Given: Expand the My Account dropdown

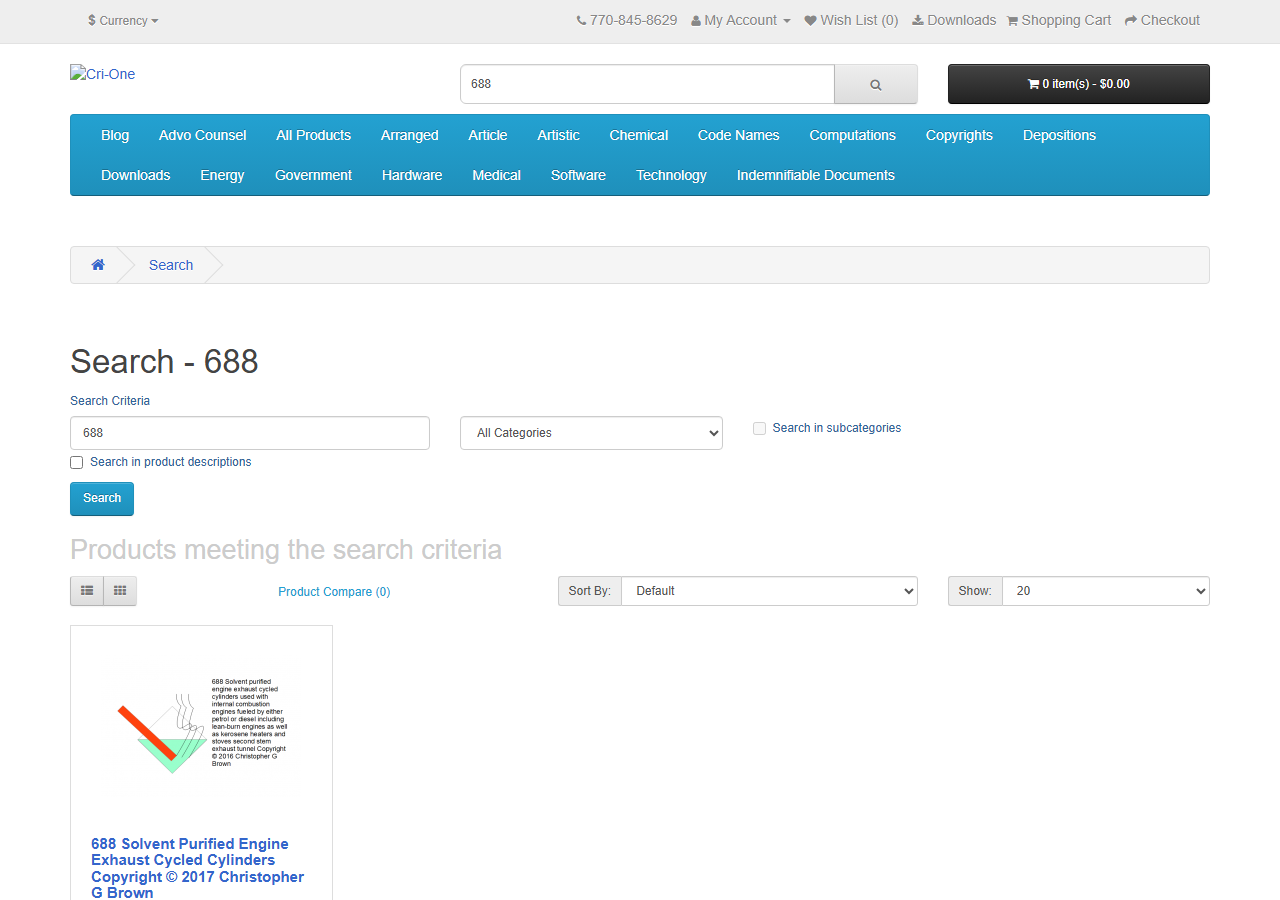Looking at the screenshot, I should [741, 20].
